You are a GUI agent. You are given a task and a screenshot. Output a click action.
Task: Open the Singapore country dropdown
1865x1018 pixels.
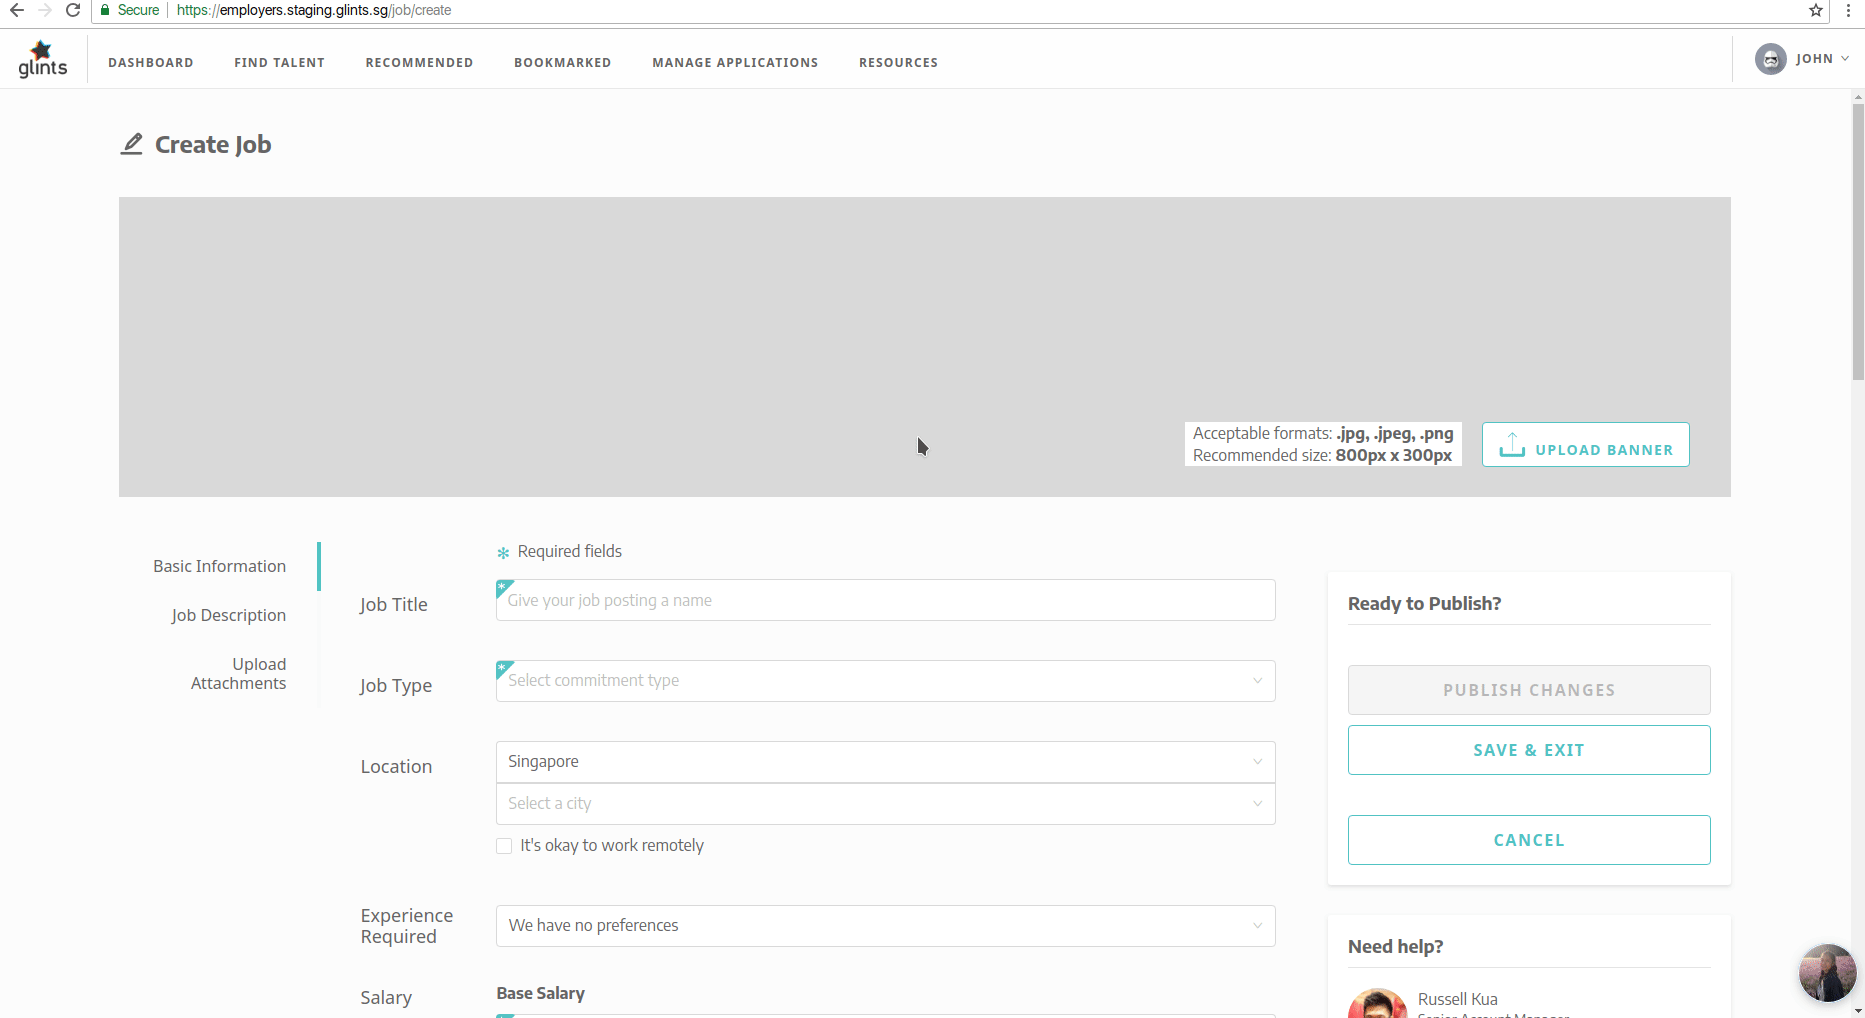[x=885, y=762]
